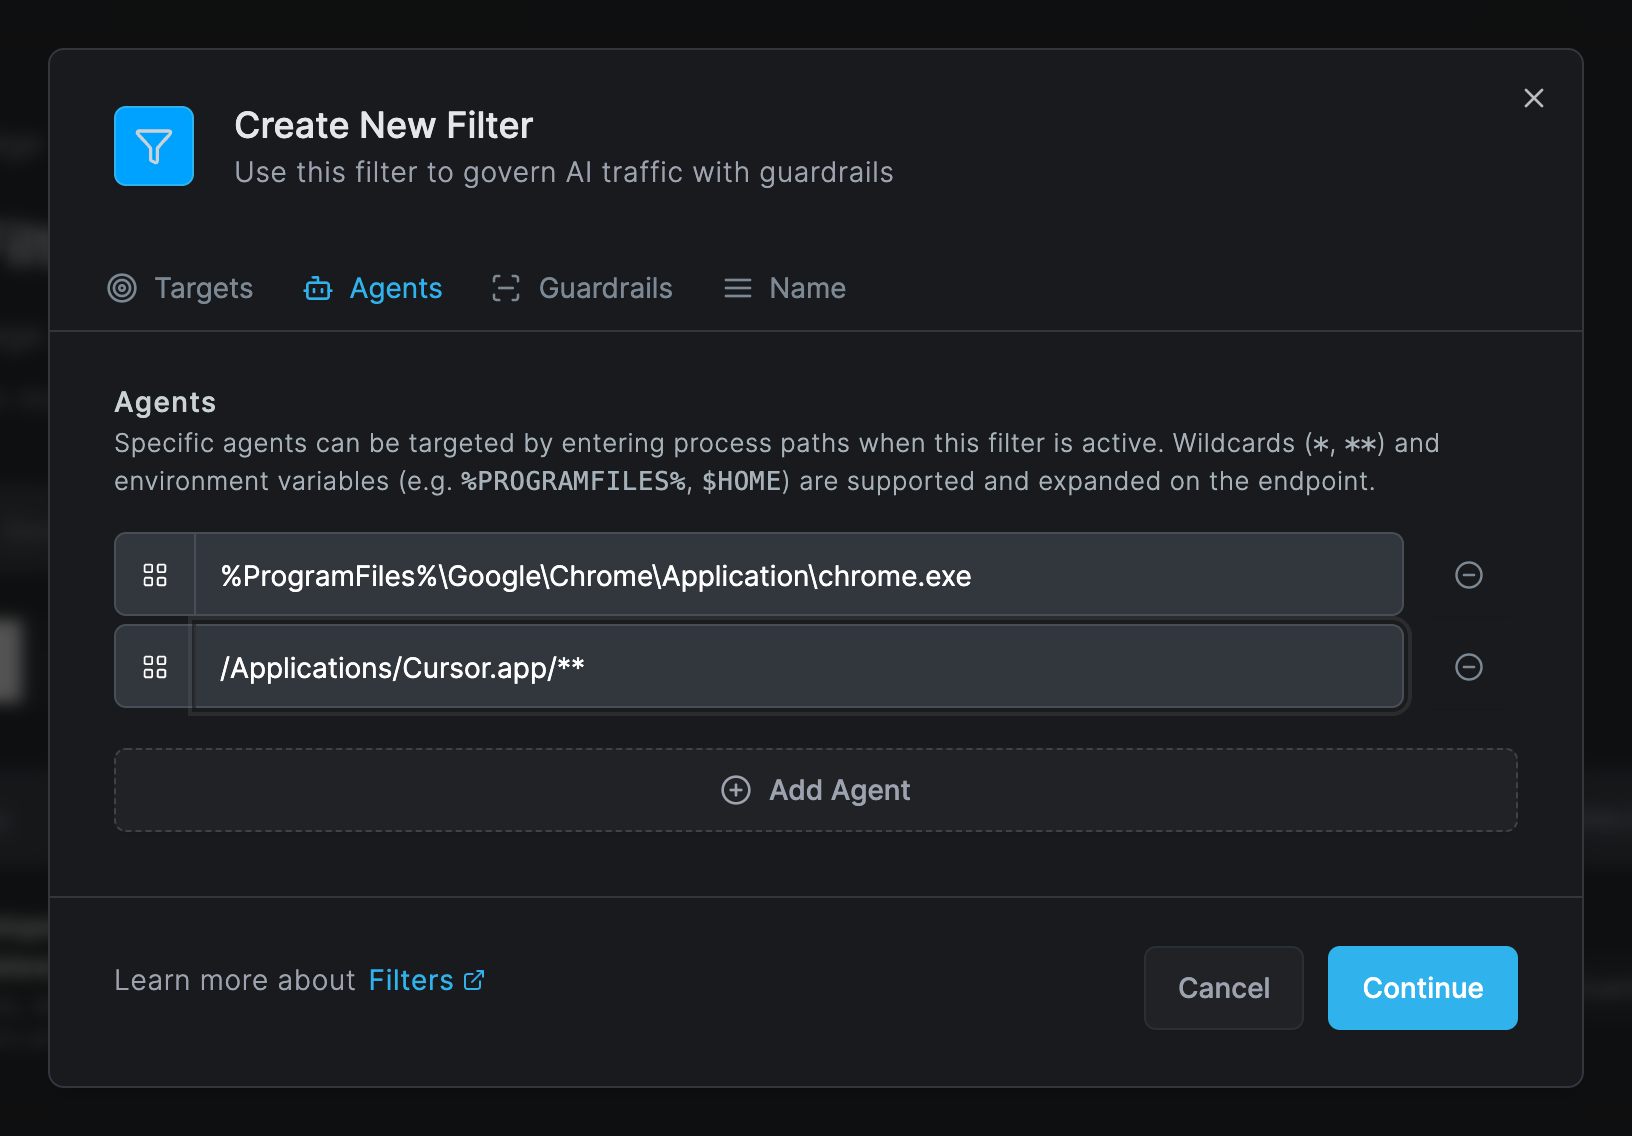Click the $HOME example in the description
Image resolution: width=1632 pixels, height=1136 pixels.
tap(741, 482)
